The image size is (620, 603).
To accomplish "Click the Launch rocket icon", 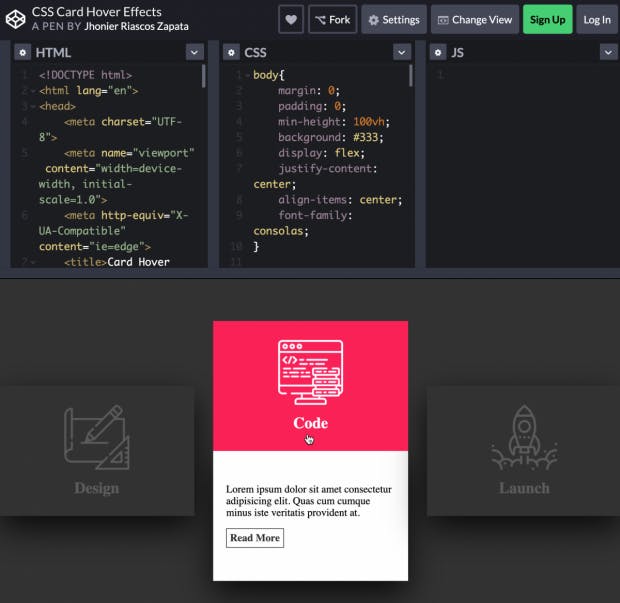I will 524,437.
